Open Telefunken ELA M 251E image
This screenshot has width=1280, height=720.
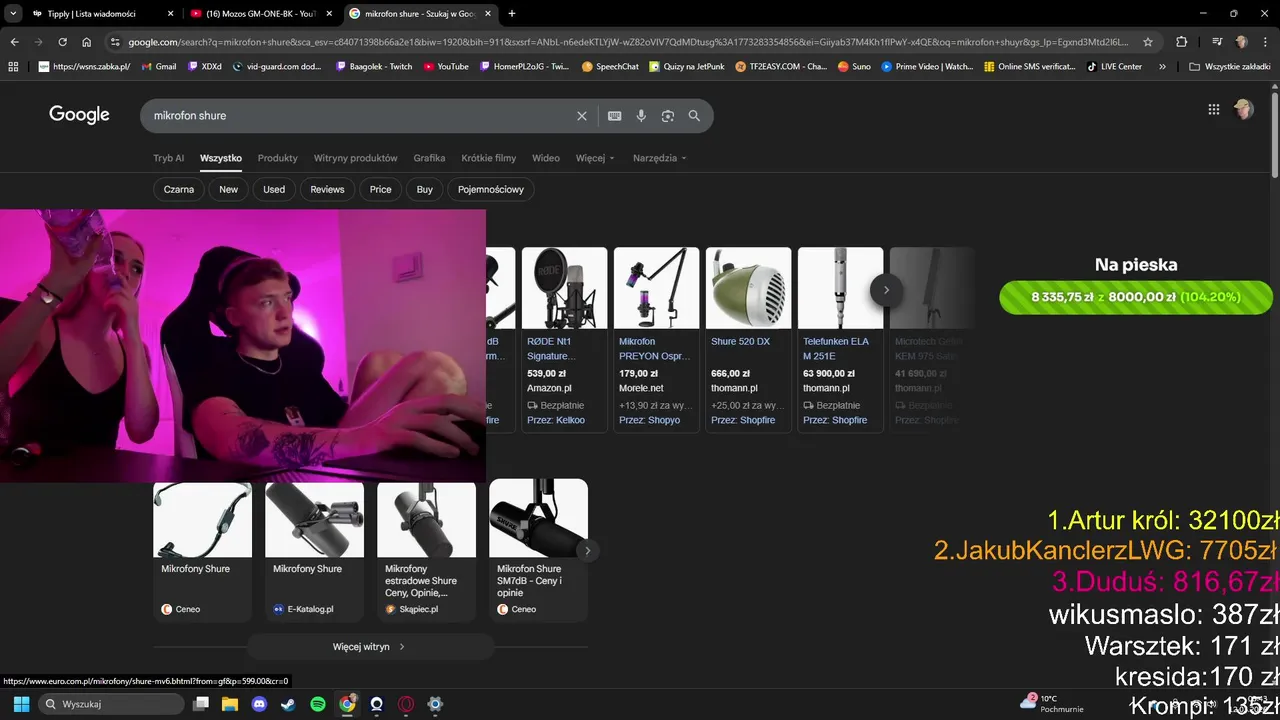click(x=840, y=288)
